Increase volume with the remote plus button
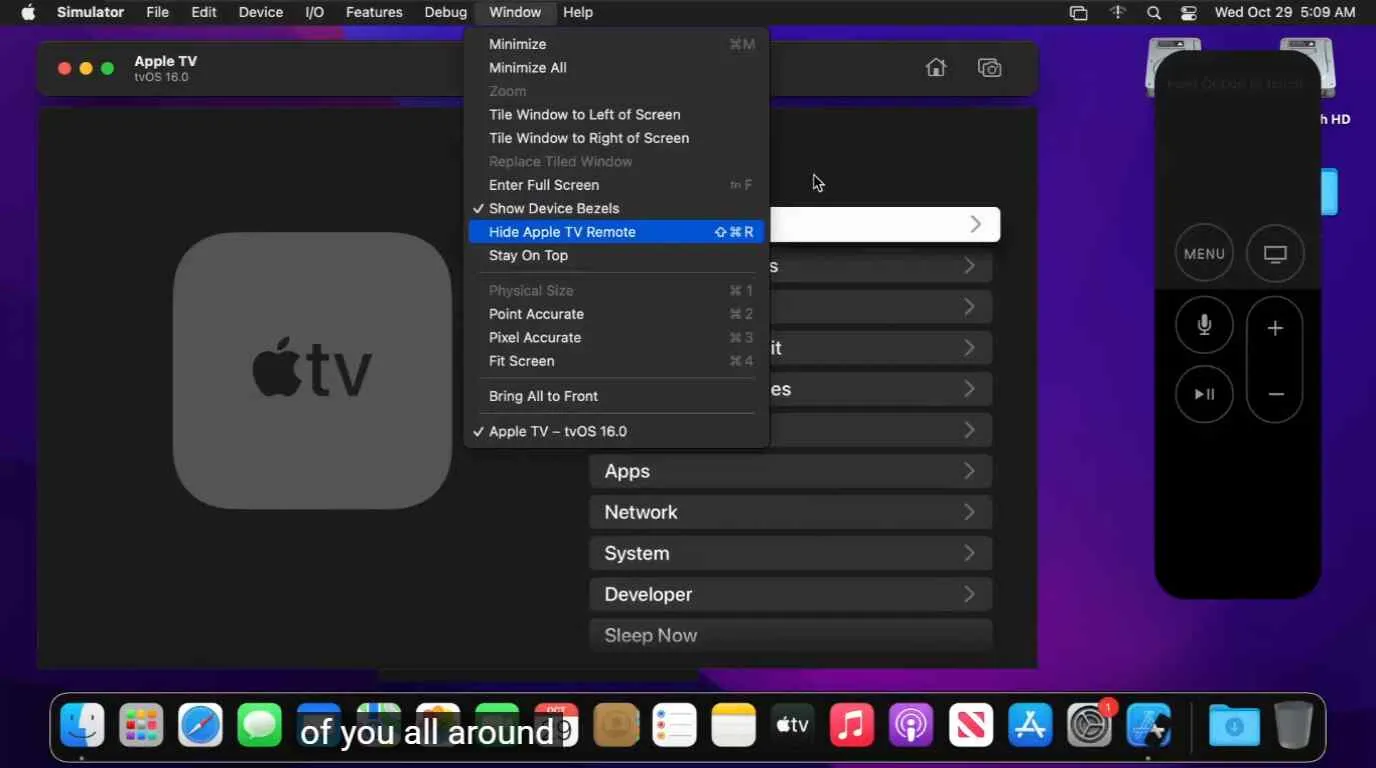This screenshot has height=768, width=1376. [x=1275, y=328]
